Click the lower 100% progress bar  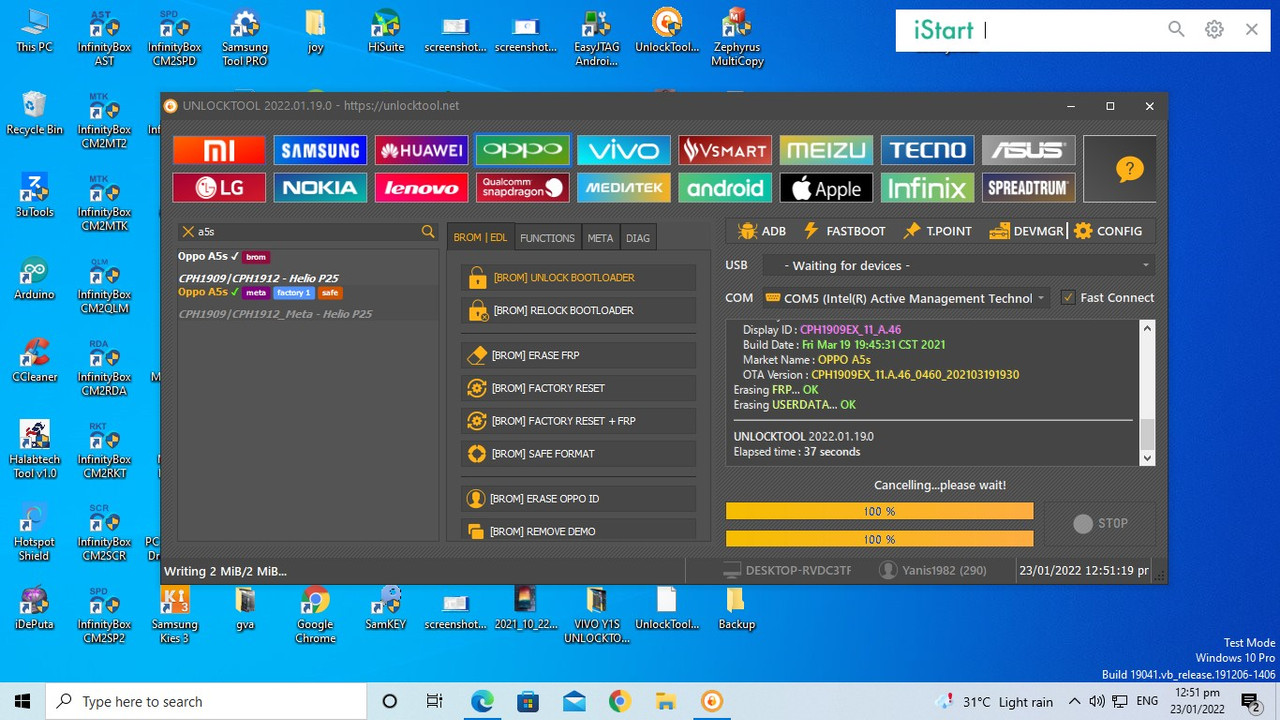[879, 539]
